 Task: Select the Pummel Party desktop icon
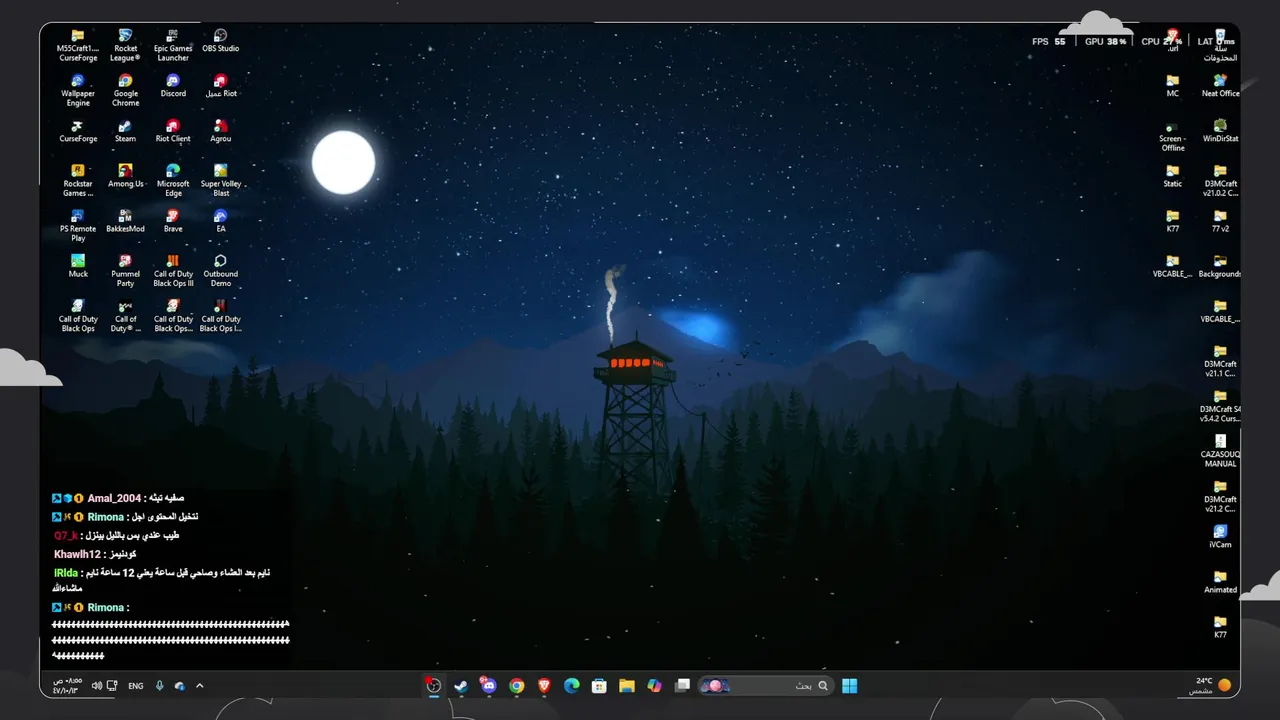tap(125, 270)
